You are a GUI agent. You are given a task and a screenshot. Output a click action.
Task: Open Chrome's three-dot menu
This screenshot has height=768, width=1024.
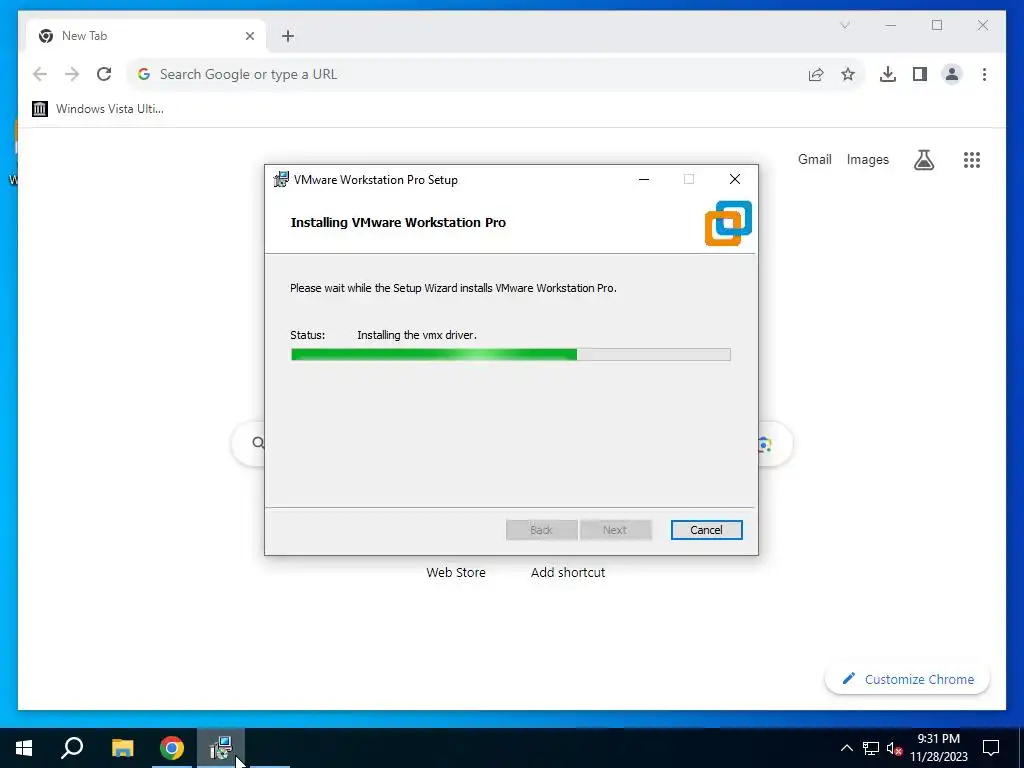pos(984,74)
